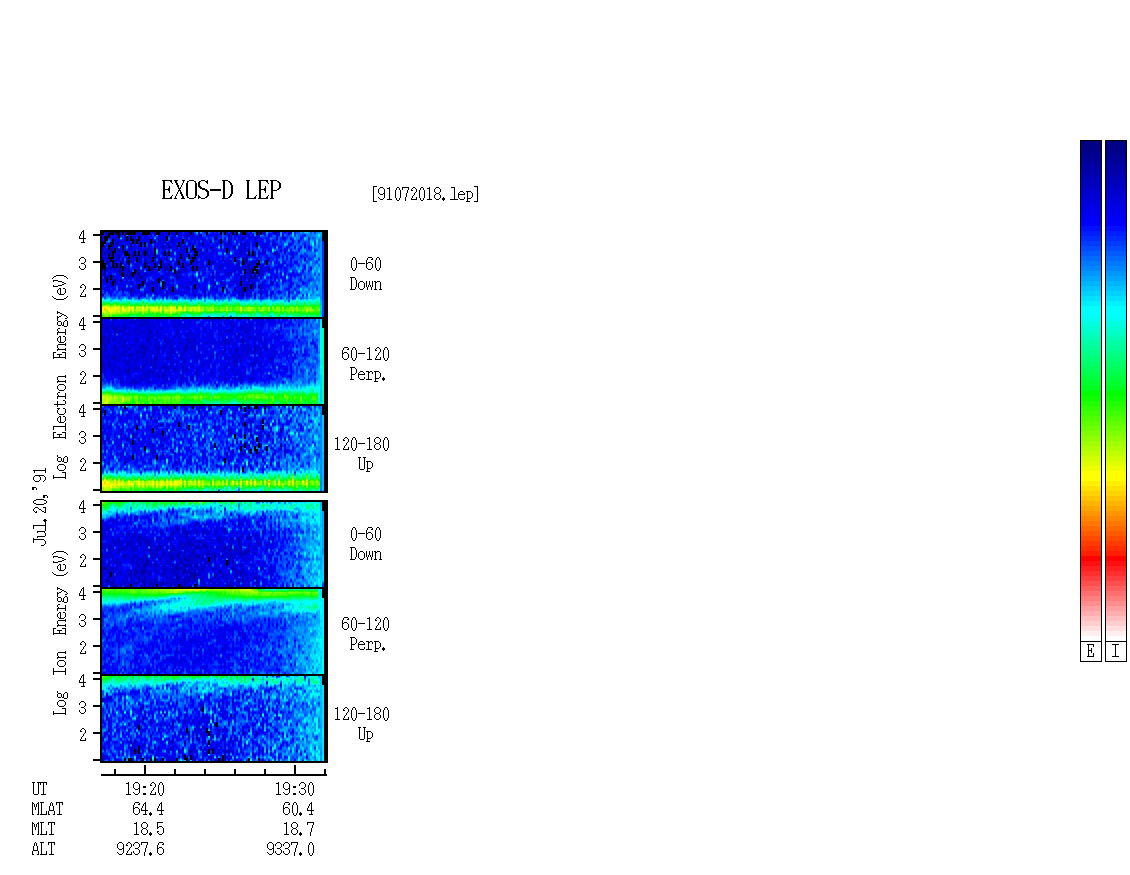Click the ion 0-60 Down spectrogram panel
The width and height of the screenshot is (1130, 875).
point(214,544)
